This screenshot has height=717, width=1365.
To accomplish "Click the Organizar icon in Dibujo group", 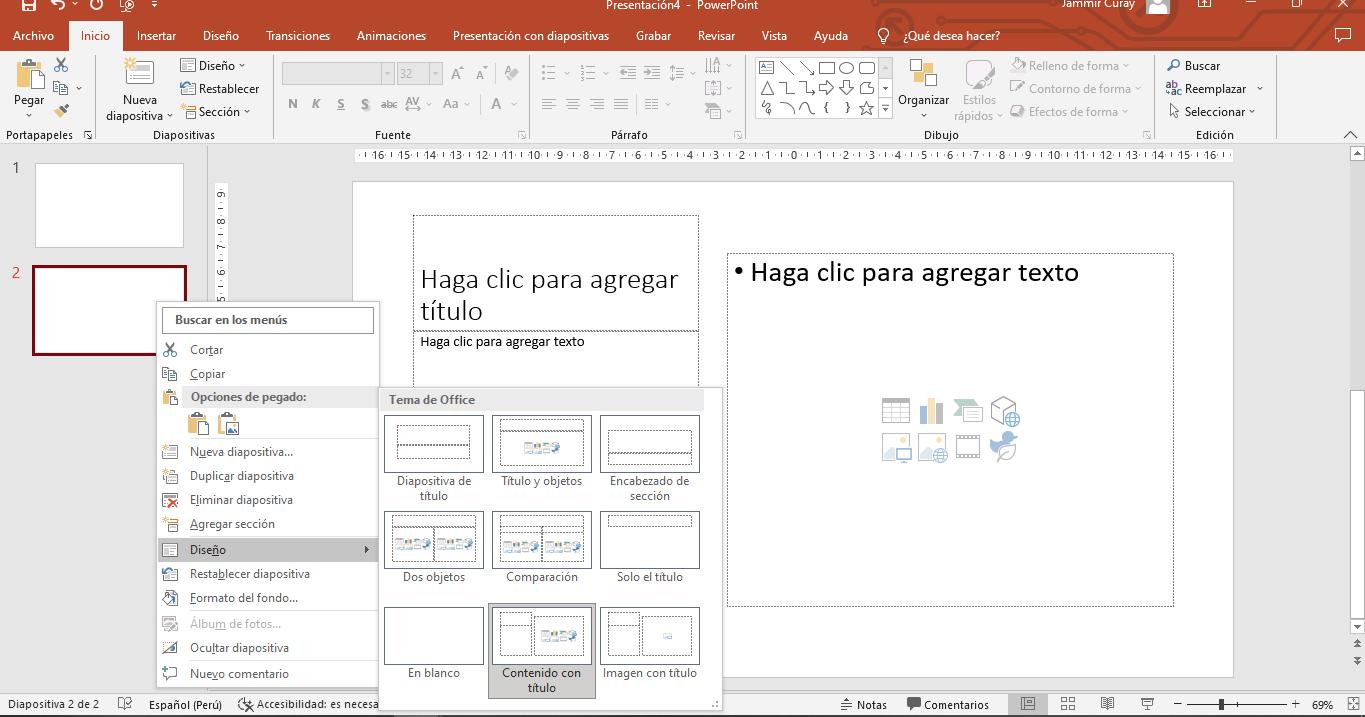I will click(923, 77).
